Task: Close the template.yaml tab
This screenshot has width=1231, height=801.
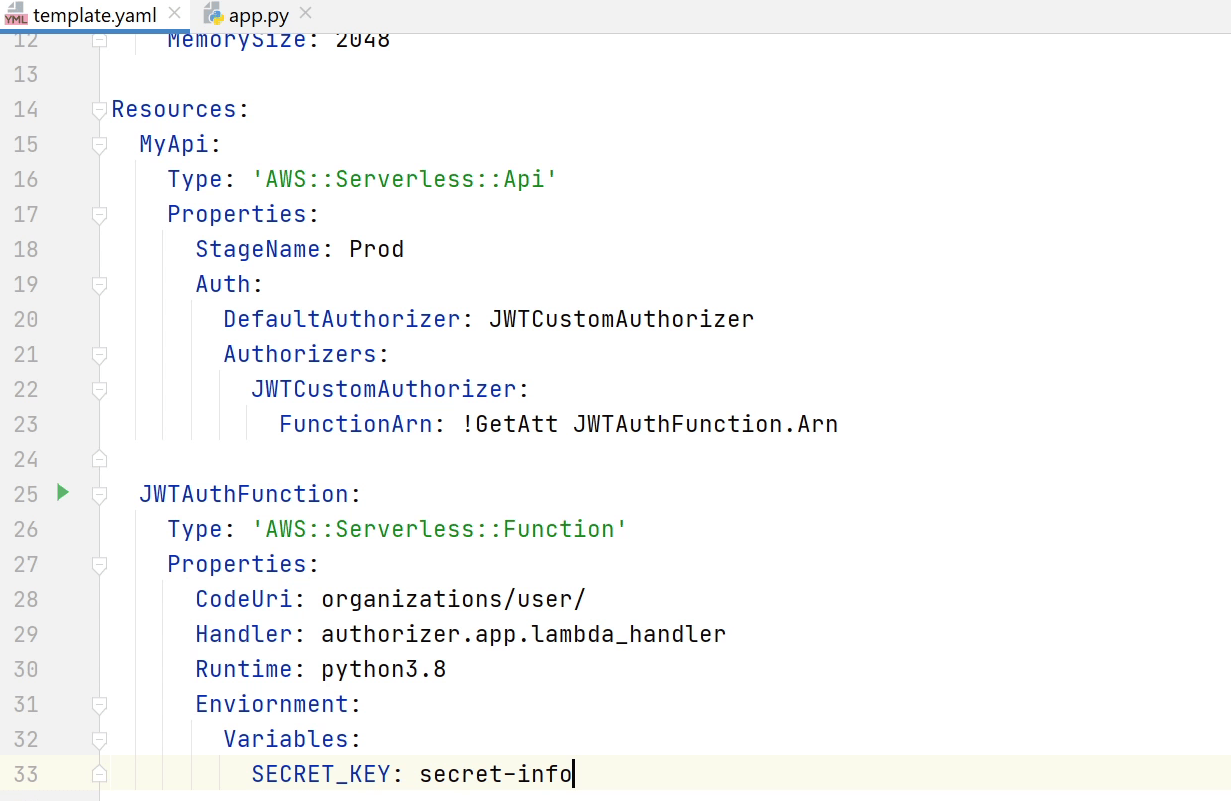Action: tap(175, 14)
